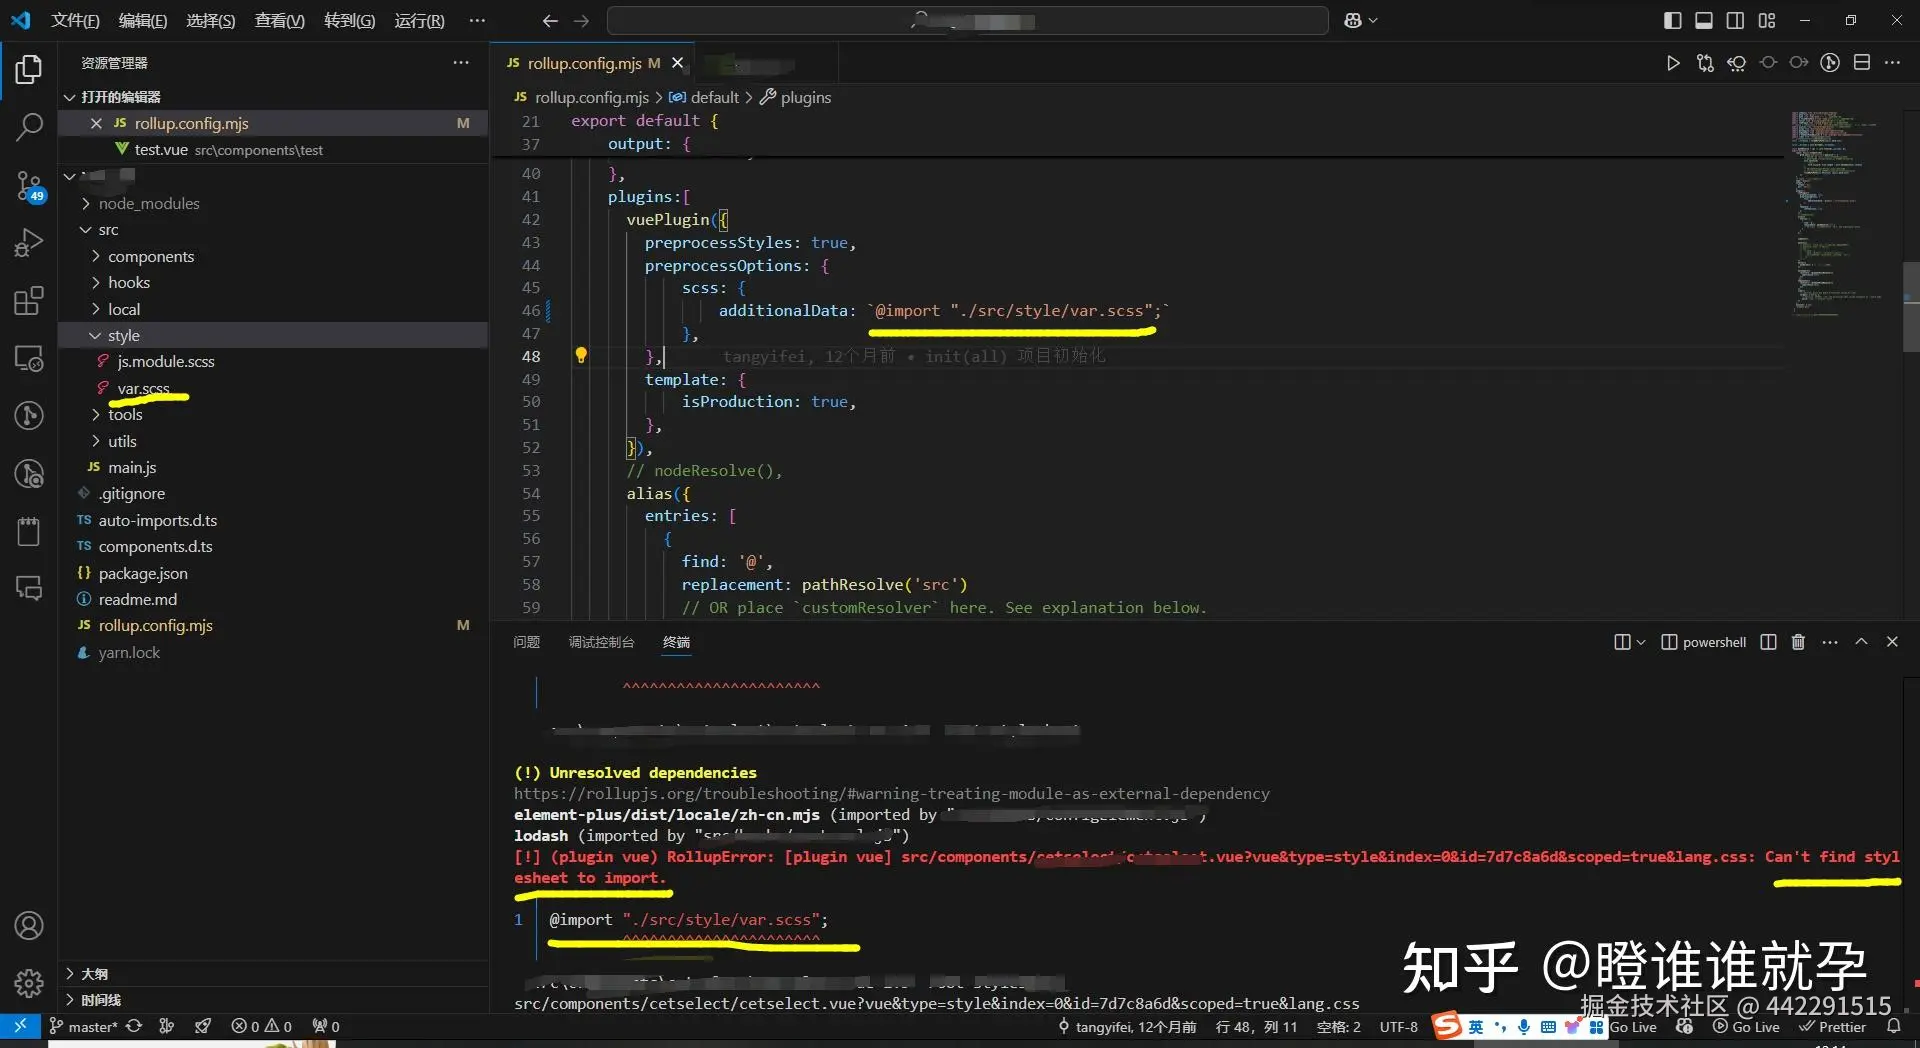Expand the Timeline section
The height and width of the screenshot is (1048, 1920).
100,1000
